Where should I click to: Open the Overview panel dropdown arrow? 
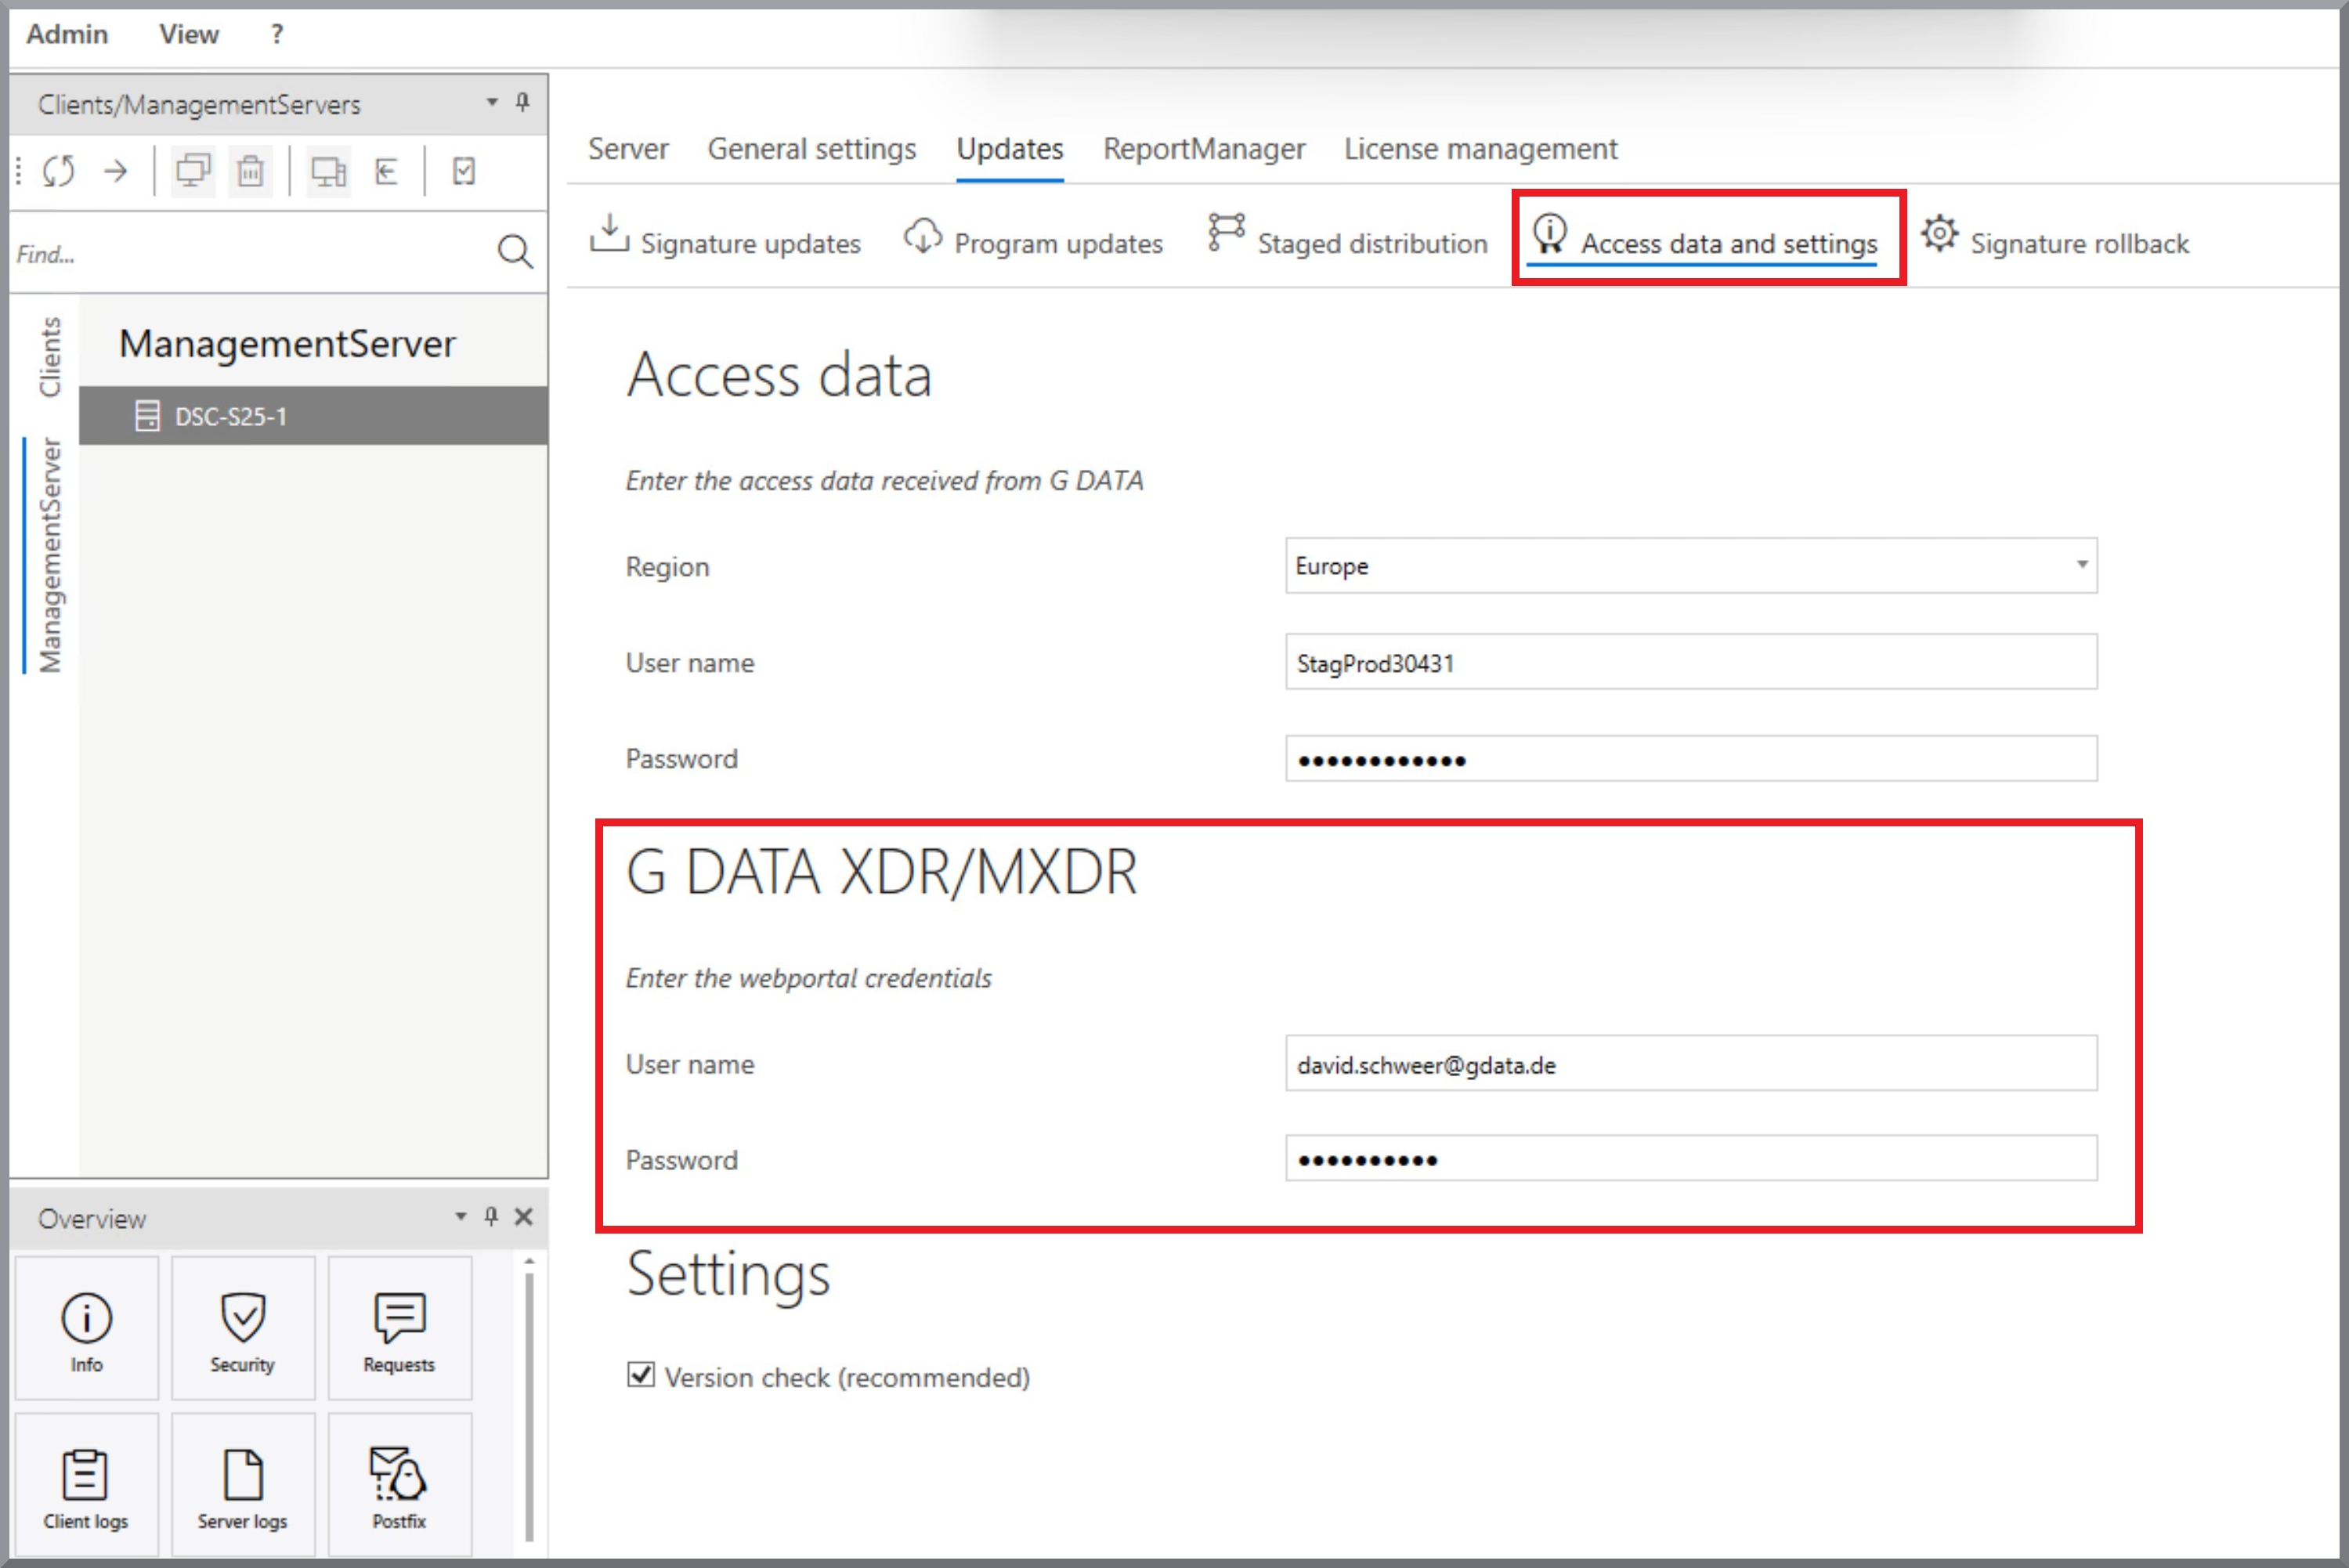pos(461,1216)
